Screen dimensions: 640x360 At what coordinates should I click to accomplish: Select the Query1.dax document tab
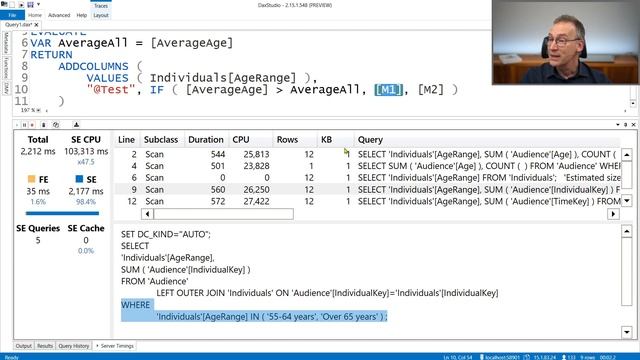tap(18, 24)
